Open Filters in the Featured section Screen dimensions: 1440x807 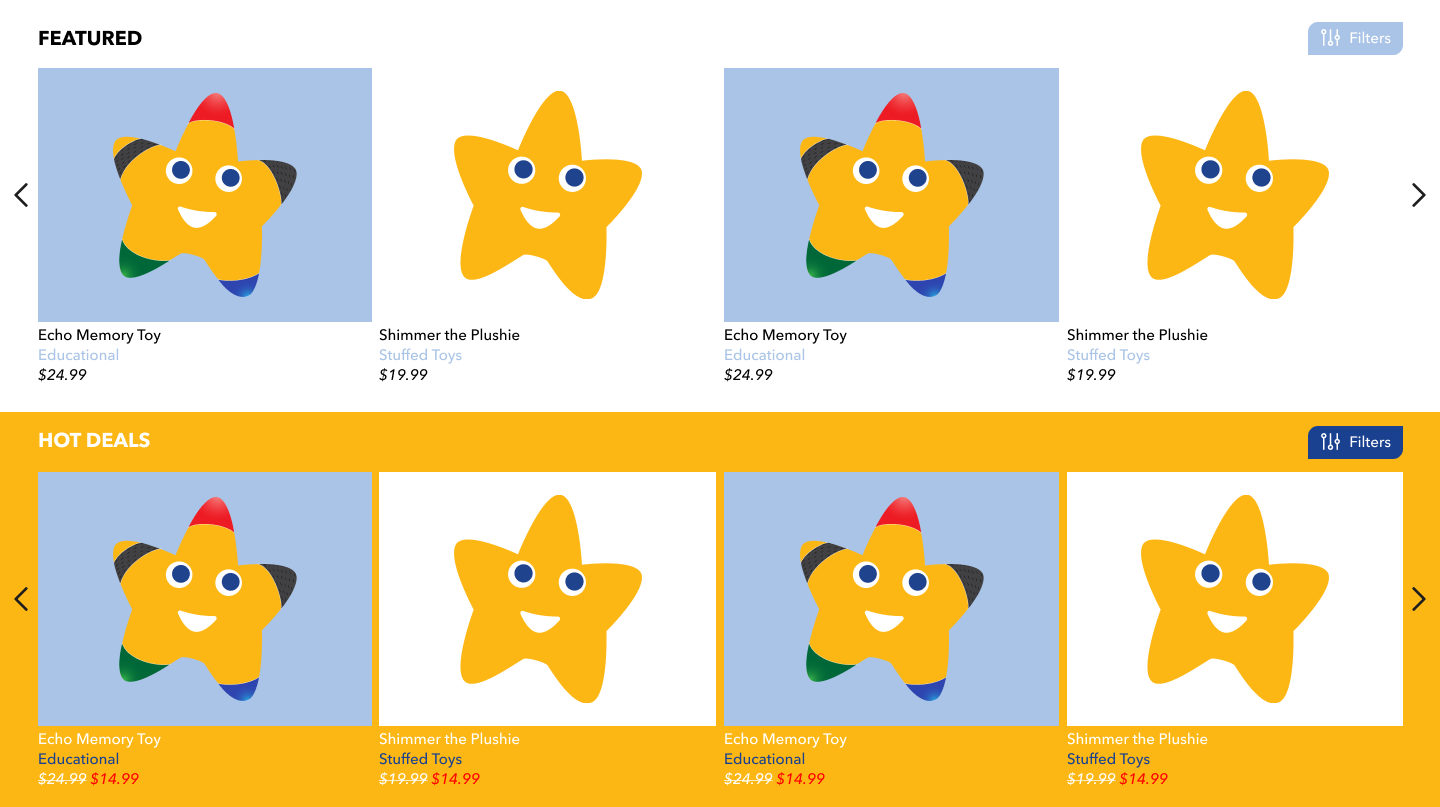click(x=1355, y=38)
